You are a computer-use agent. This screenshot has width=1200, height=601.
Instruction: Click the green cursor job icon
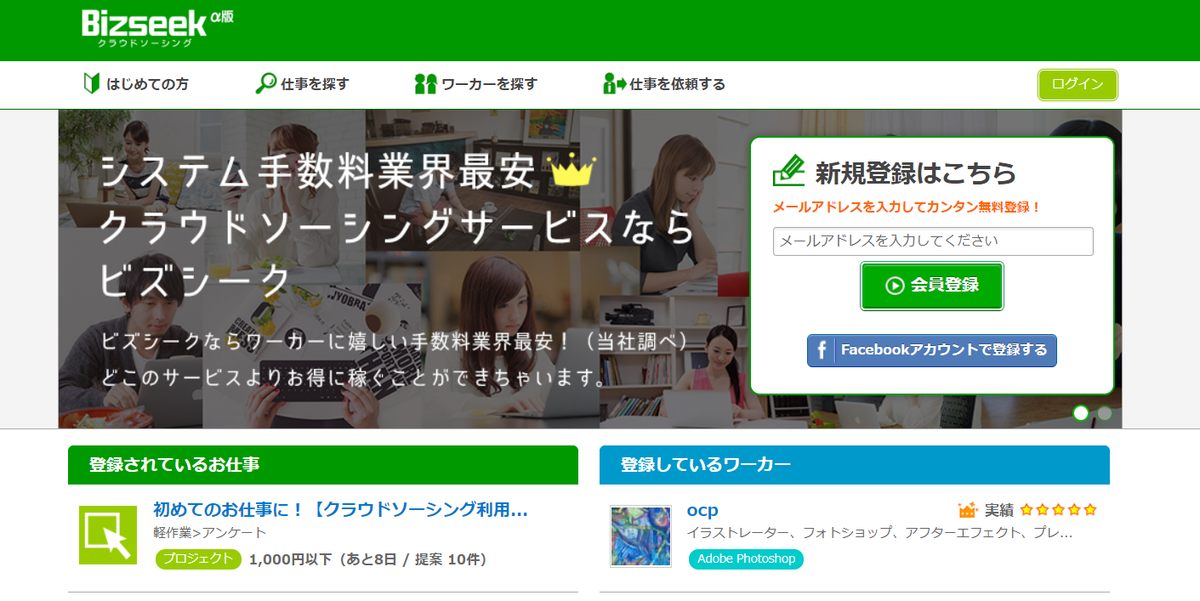[x=107, y=534]
